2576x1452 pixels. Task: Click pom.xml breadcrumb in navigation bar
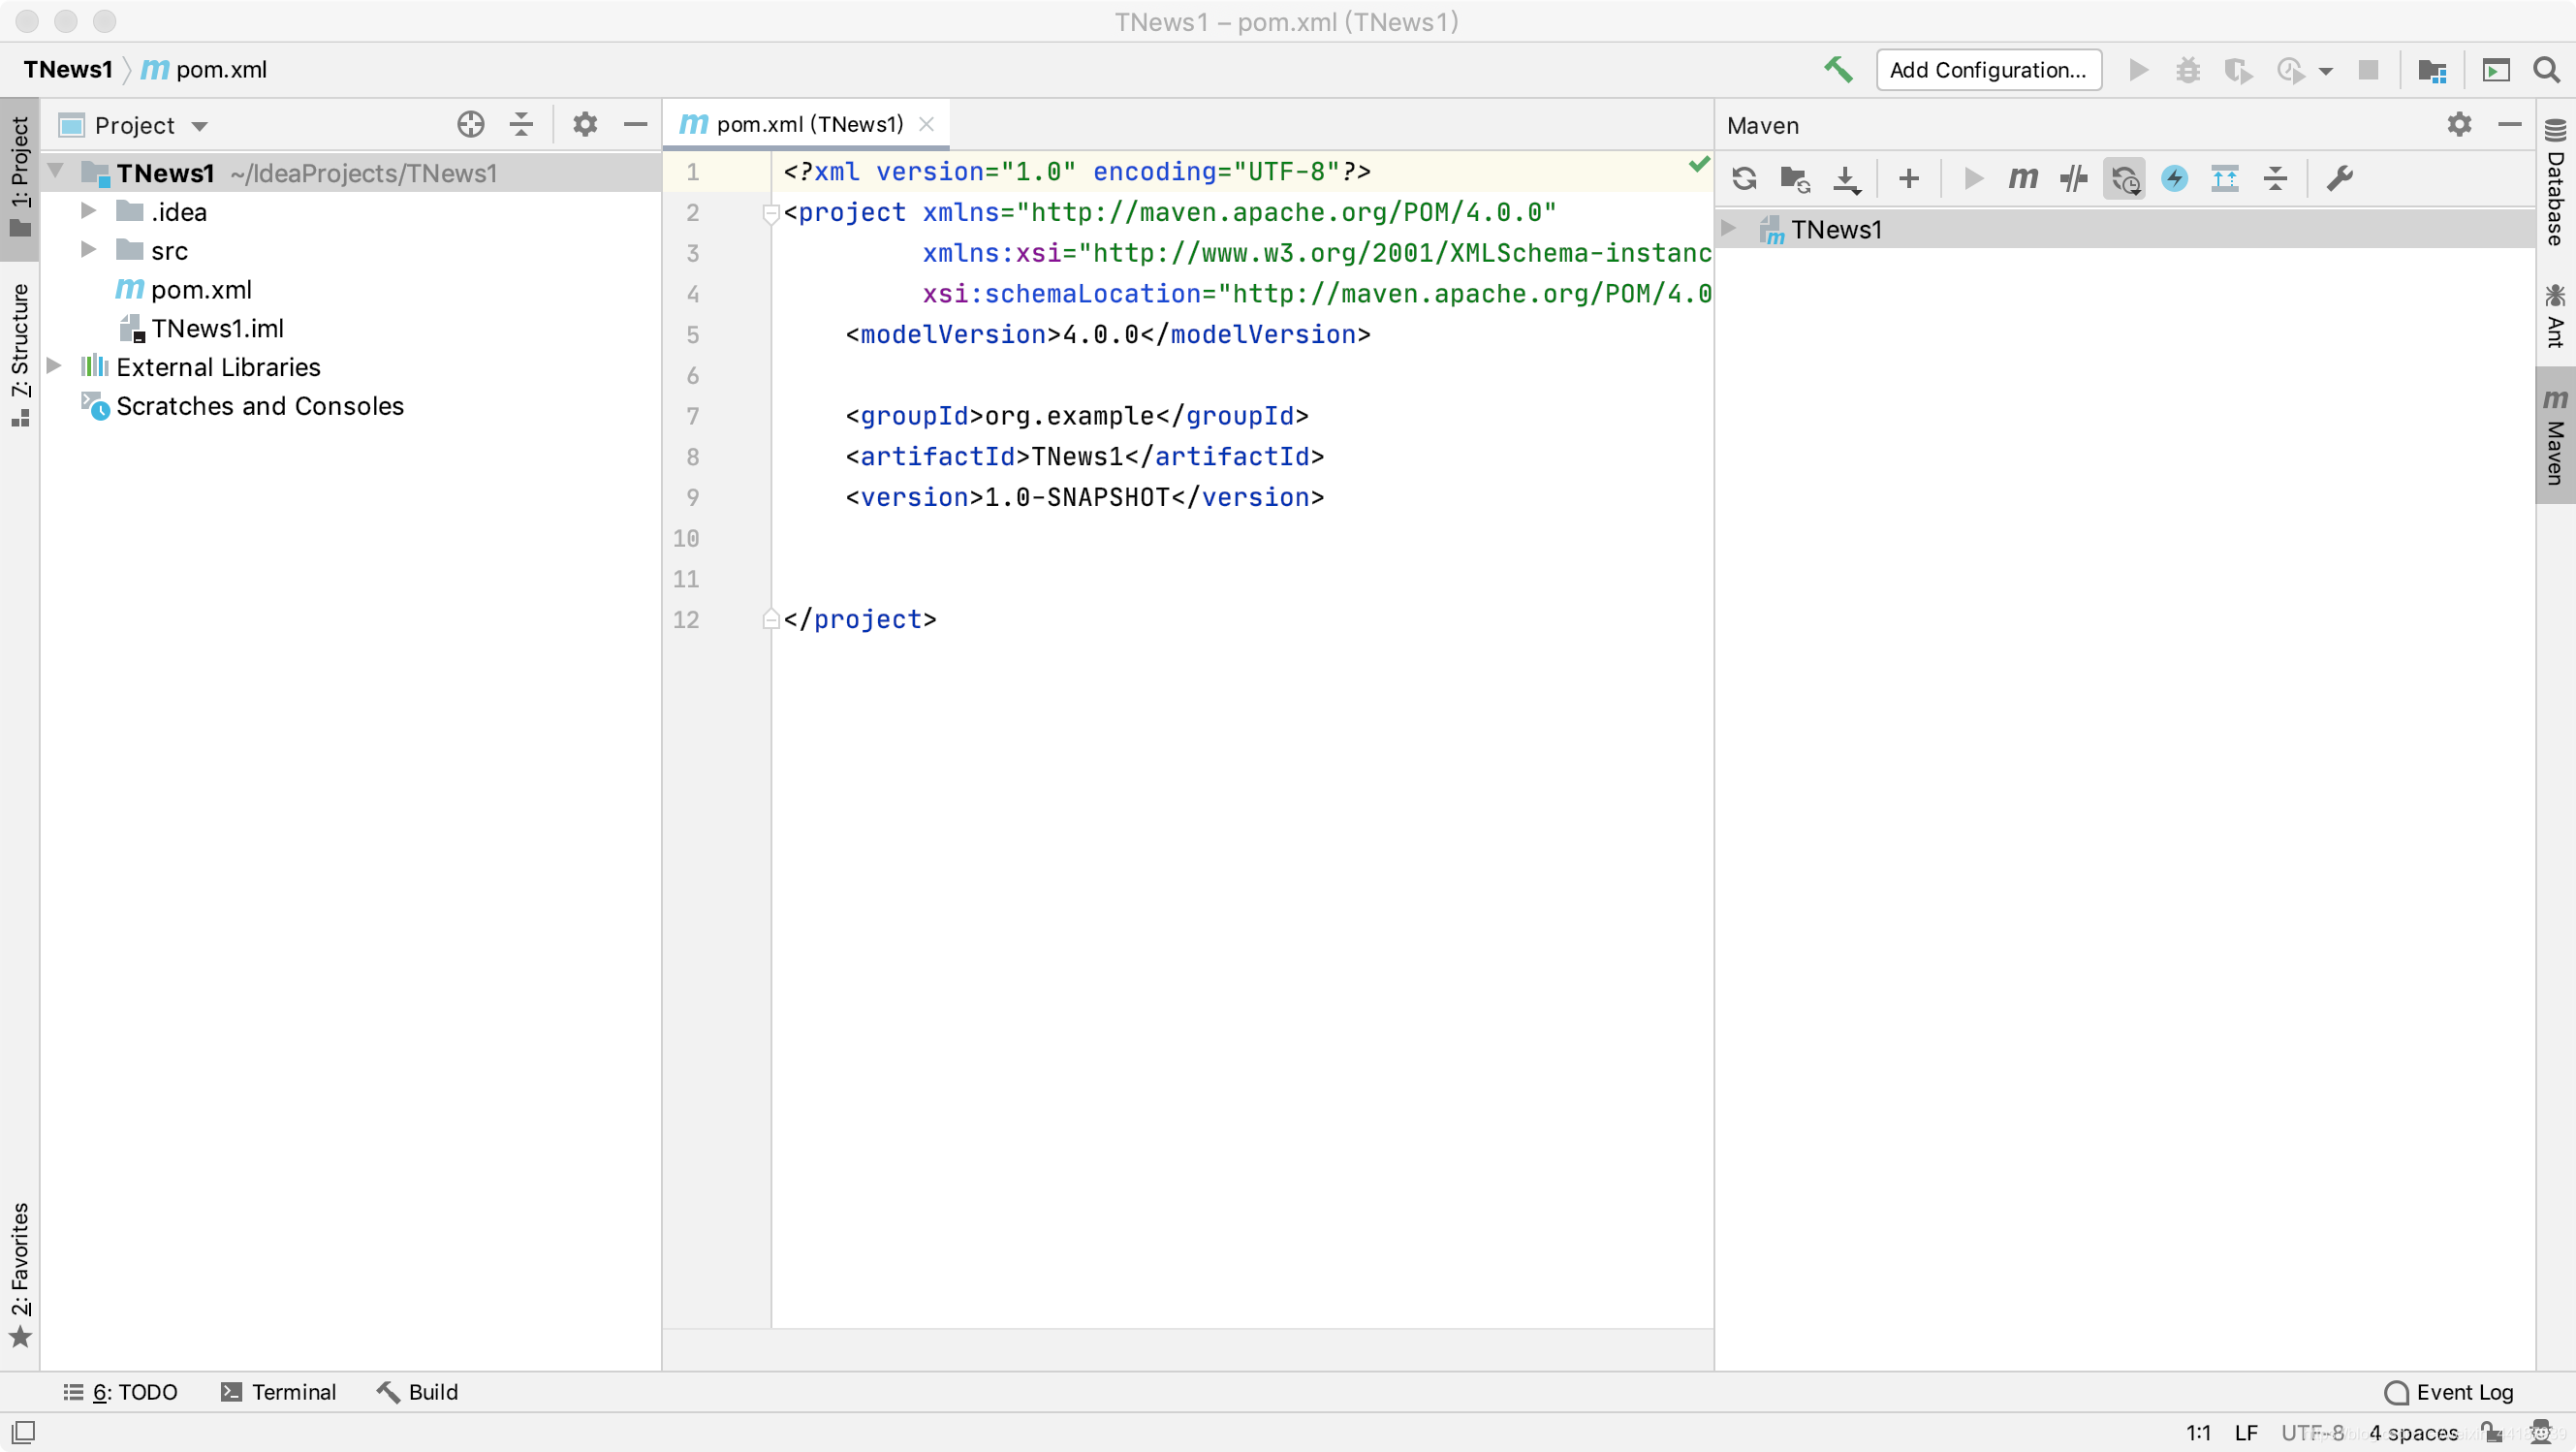click(204, 69)
